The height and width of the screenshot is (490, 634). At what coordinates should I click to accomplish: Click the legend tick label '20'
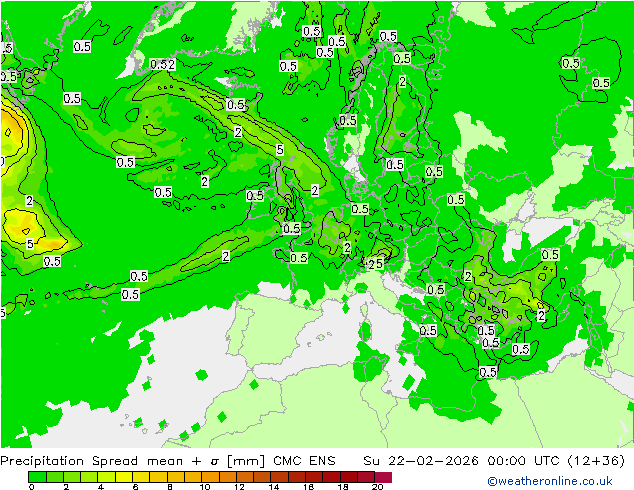coord(377,487)
